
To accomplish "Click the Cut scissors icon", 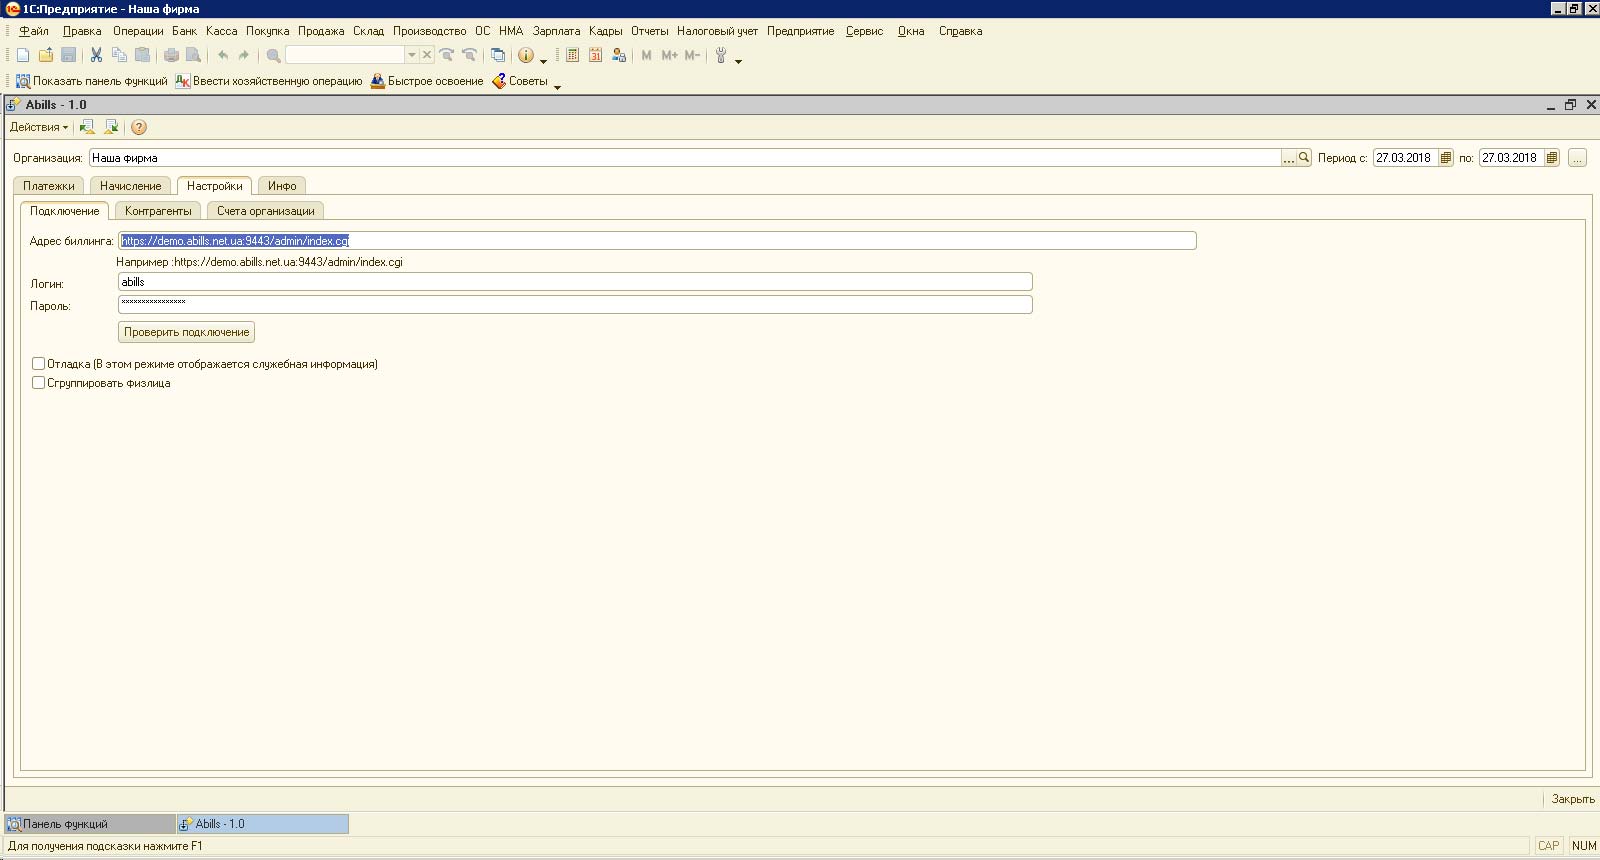I will pos(96,55).
